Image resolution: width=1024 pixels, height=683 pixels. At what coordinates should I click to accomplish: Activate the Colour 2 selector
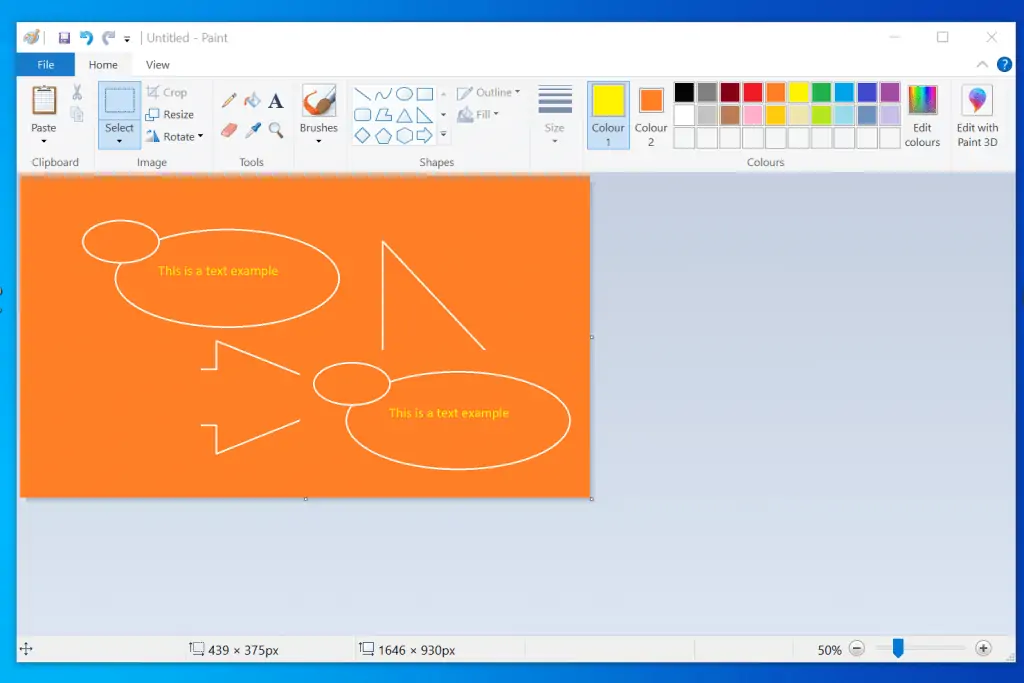pos(651,115)
